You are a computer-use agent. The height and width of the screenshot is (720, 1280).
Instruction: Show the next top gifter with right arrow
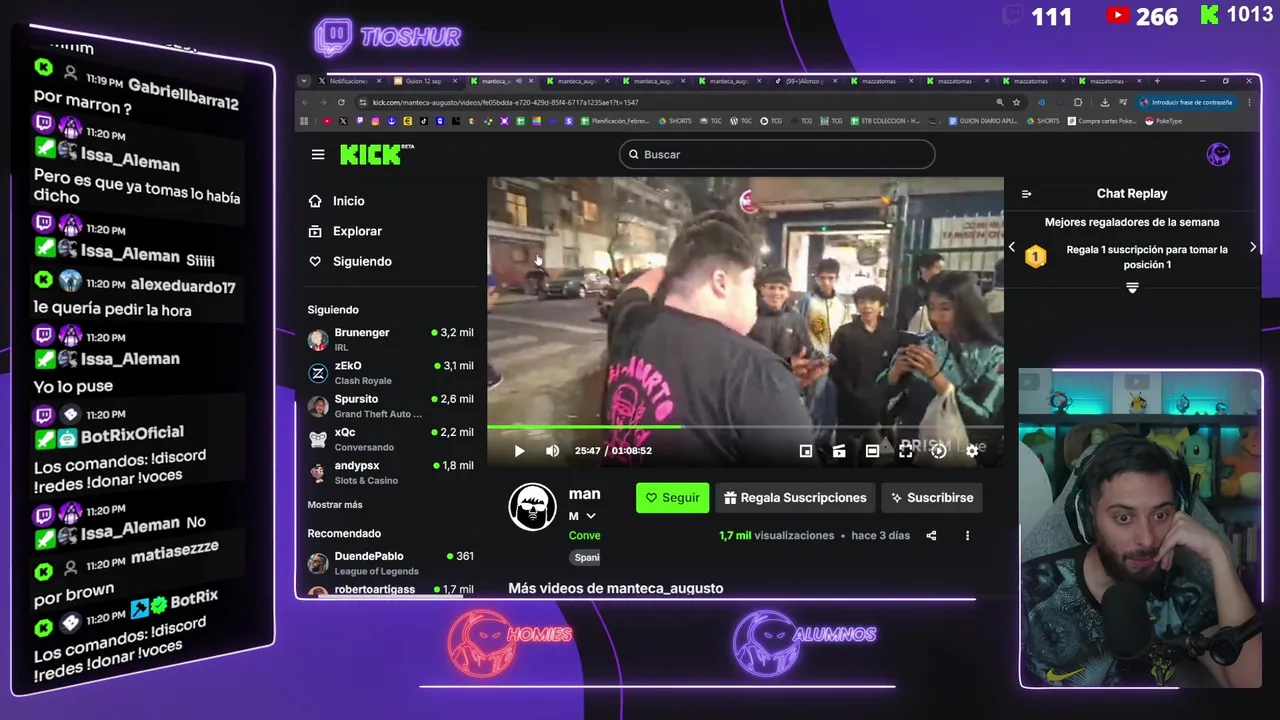pos(1253,247)
